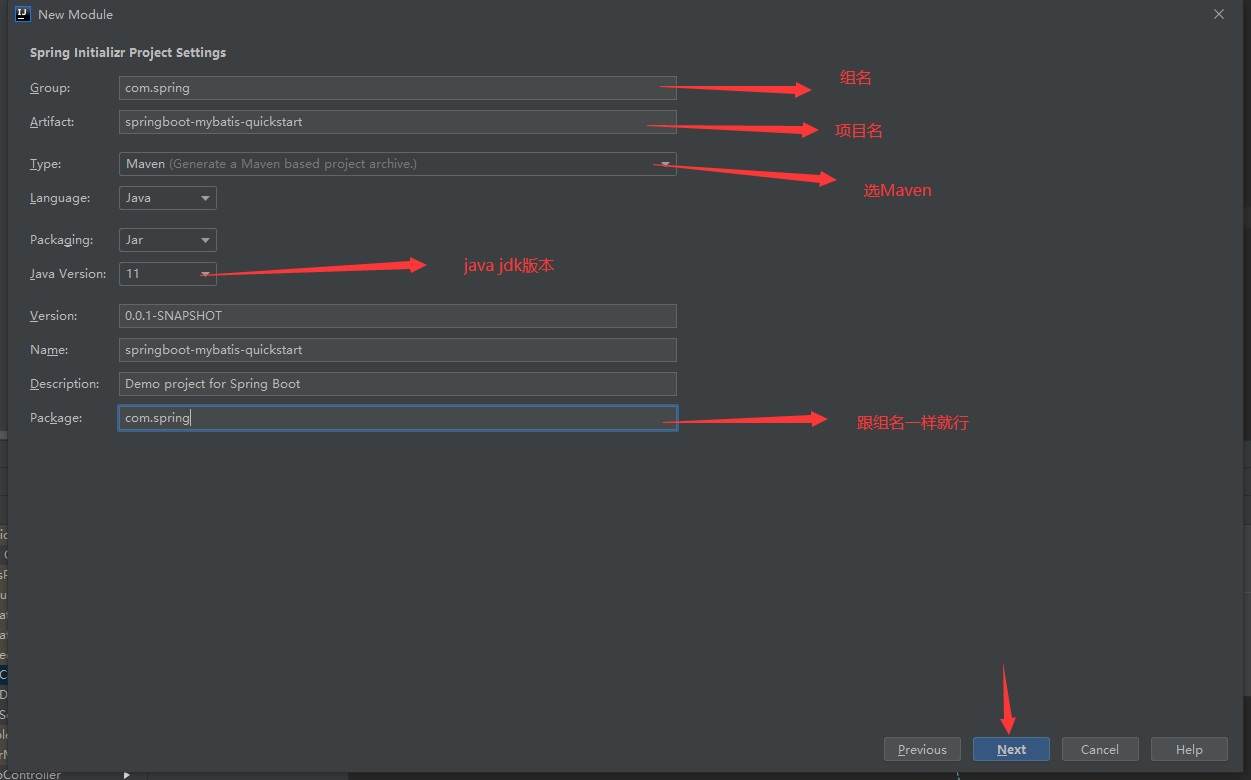Click the Spring Initializr Project Settings heading
This screenshot has height=780, width=1251.
click(x=128, y=53)
